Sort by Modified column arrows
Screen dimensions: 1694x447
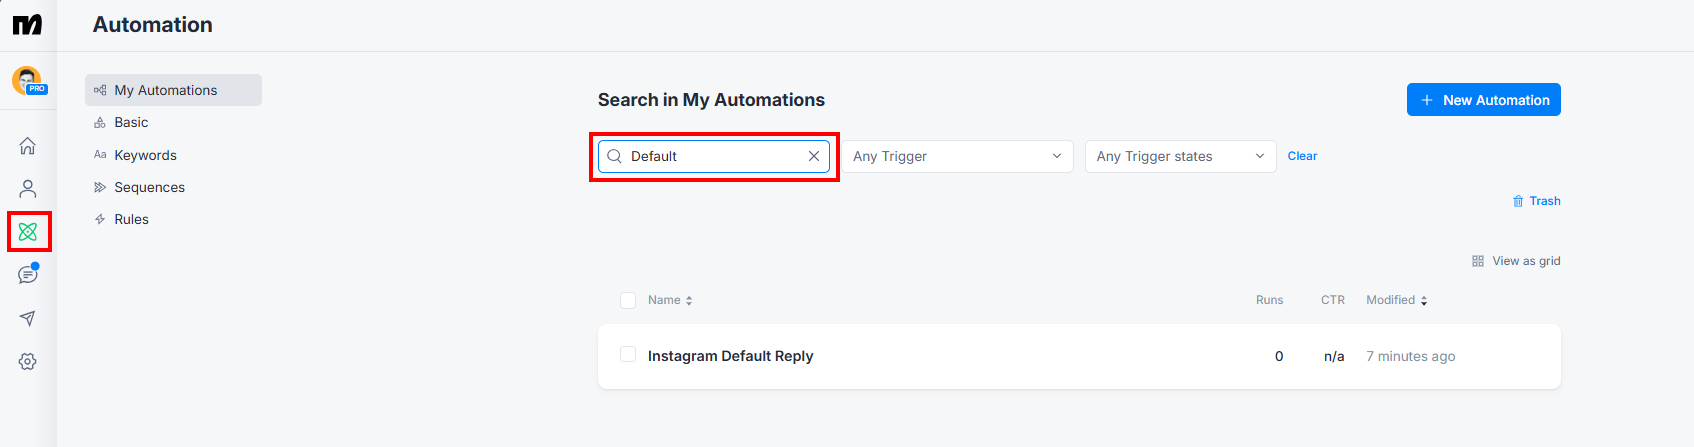coord(1424,300)
